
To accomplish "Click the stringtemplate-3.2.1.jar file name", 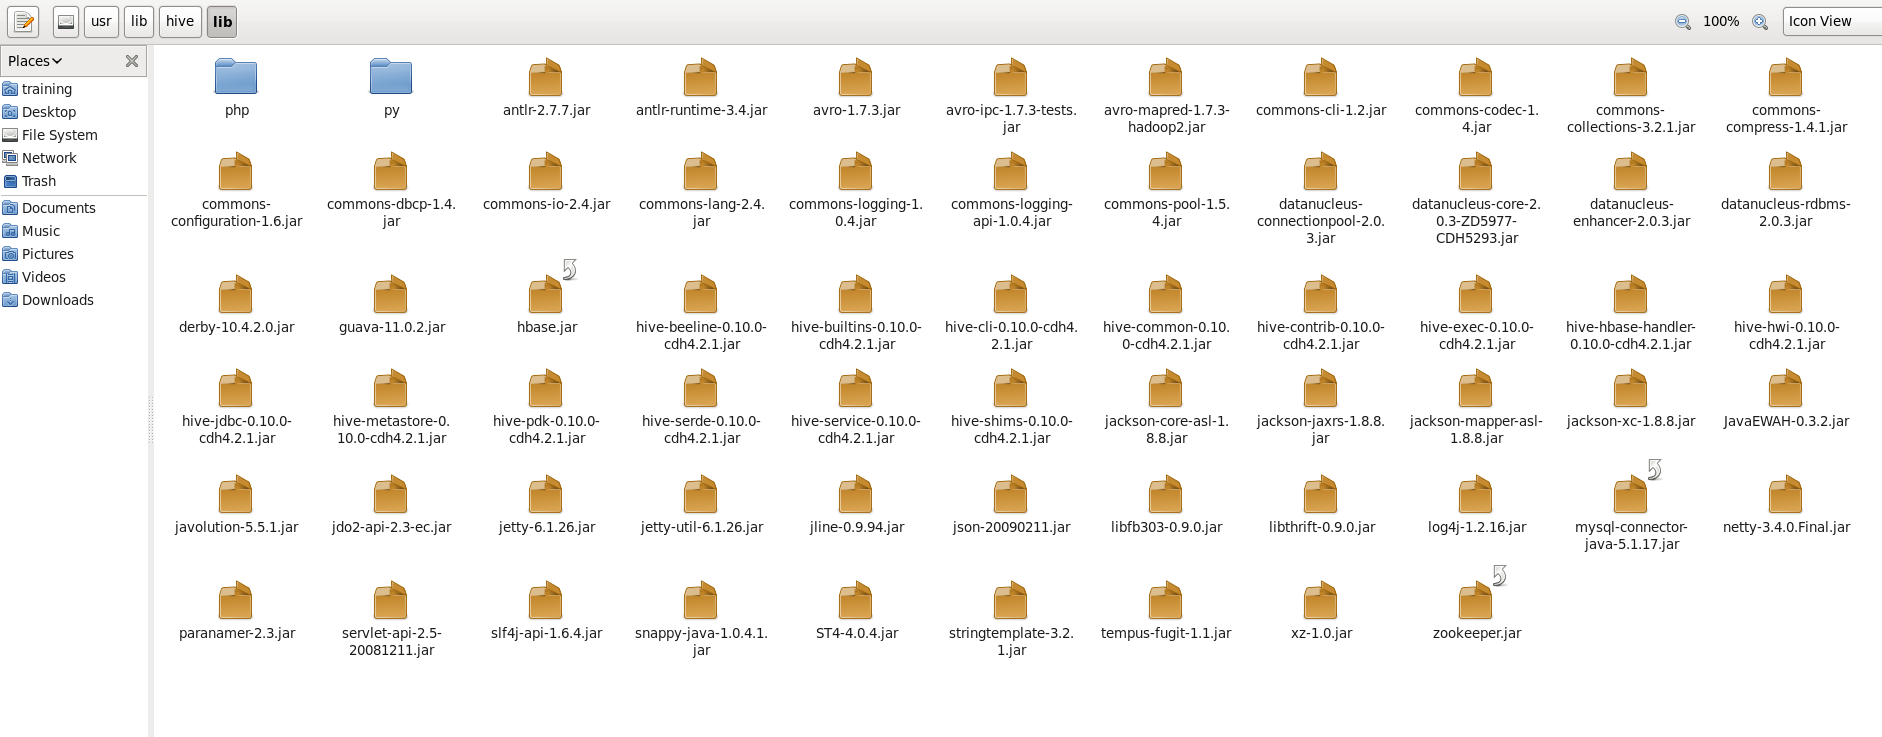I will pos(1011,641).
